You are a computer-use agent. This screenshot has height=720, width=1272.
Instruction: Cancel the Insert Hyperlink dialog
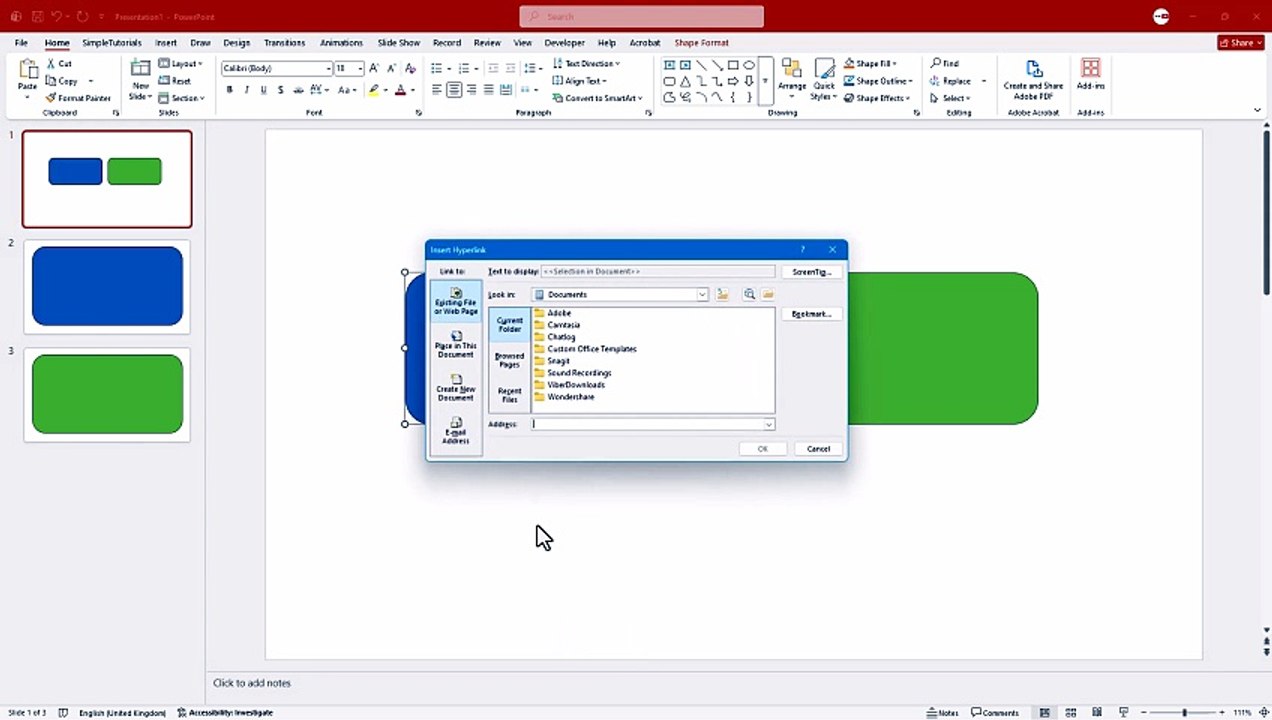pyautogui.click(x=818, y=449)
